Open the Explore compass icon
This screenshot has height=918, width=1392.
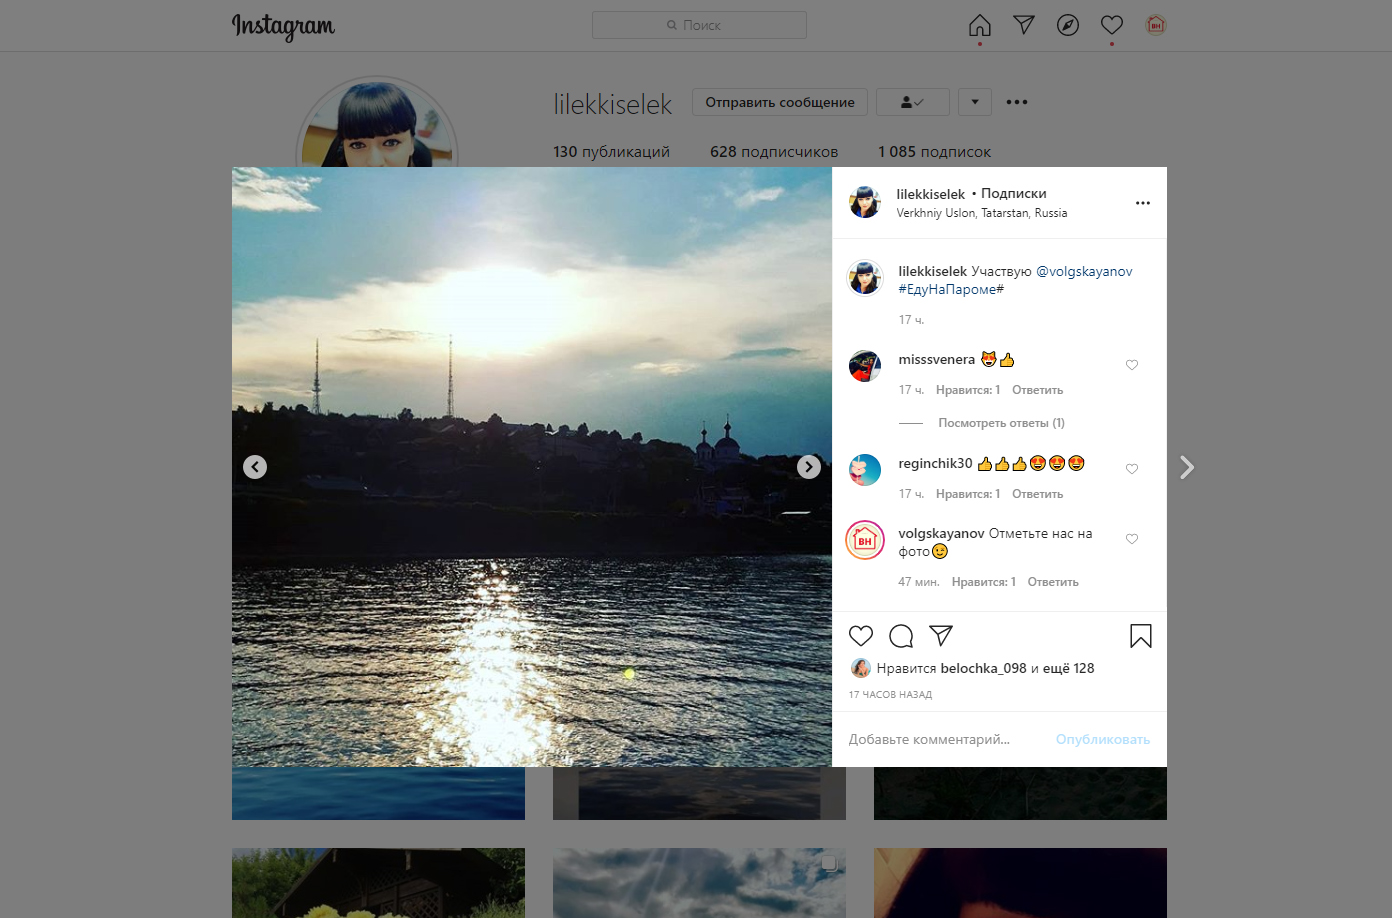1068,25
